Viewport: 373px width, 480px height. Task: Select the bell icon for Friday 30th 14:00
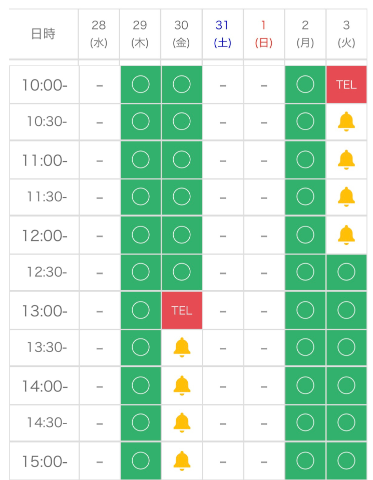click(182, 386)
